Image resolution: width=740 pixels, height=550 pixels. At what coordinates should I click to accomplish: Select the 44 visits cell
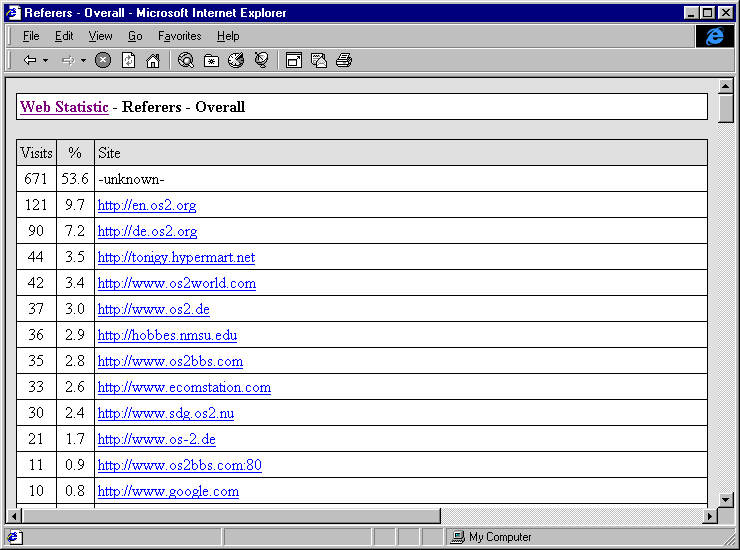click(36, 257)
